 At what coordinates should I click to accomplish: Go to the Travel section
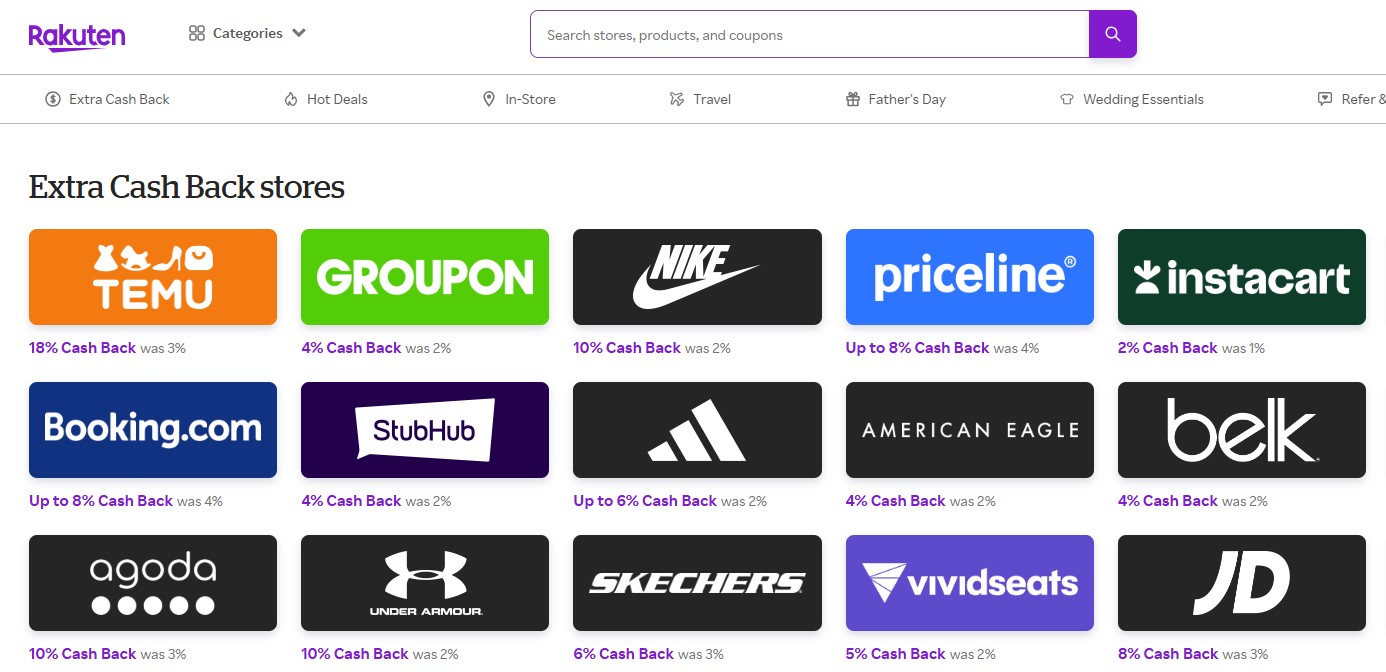700,99
